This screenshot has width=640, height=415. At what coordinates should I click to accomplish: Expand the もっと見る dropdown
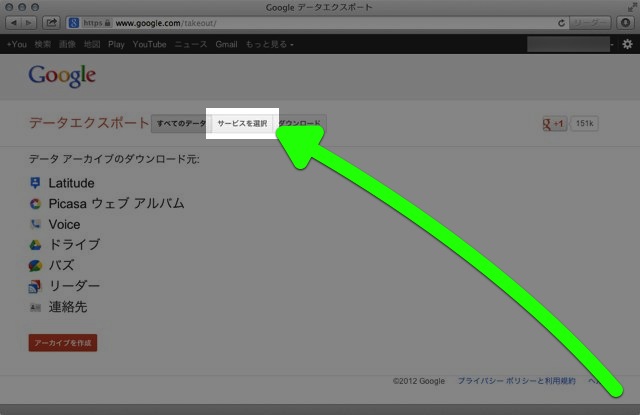(269, 44)
